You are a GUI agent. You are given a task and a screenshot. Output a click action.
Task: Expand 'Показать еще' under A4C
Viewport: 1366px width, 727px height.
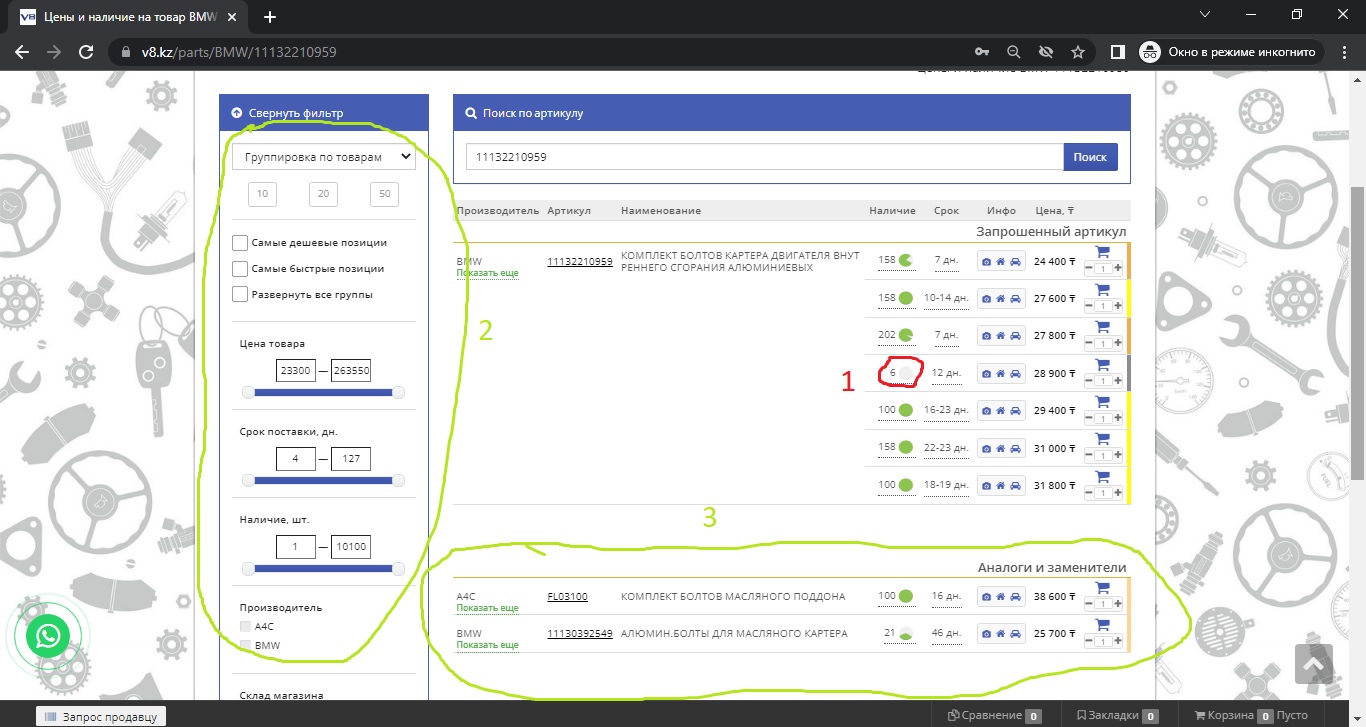(488, 608)
